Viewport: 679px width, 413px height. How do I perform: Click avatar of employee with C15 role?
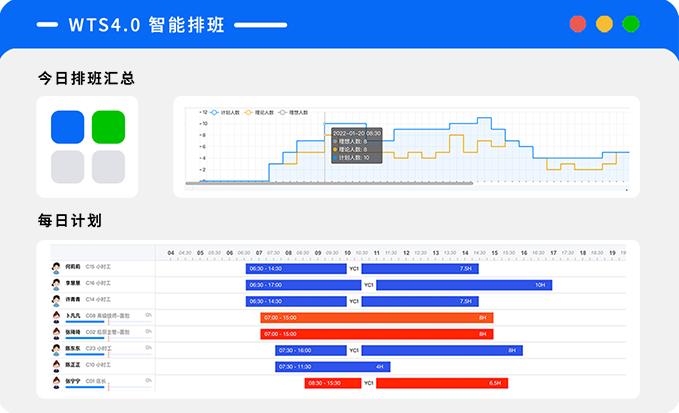click(x=57, y=268)
